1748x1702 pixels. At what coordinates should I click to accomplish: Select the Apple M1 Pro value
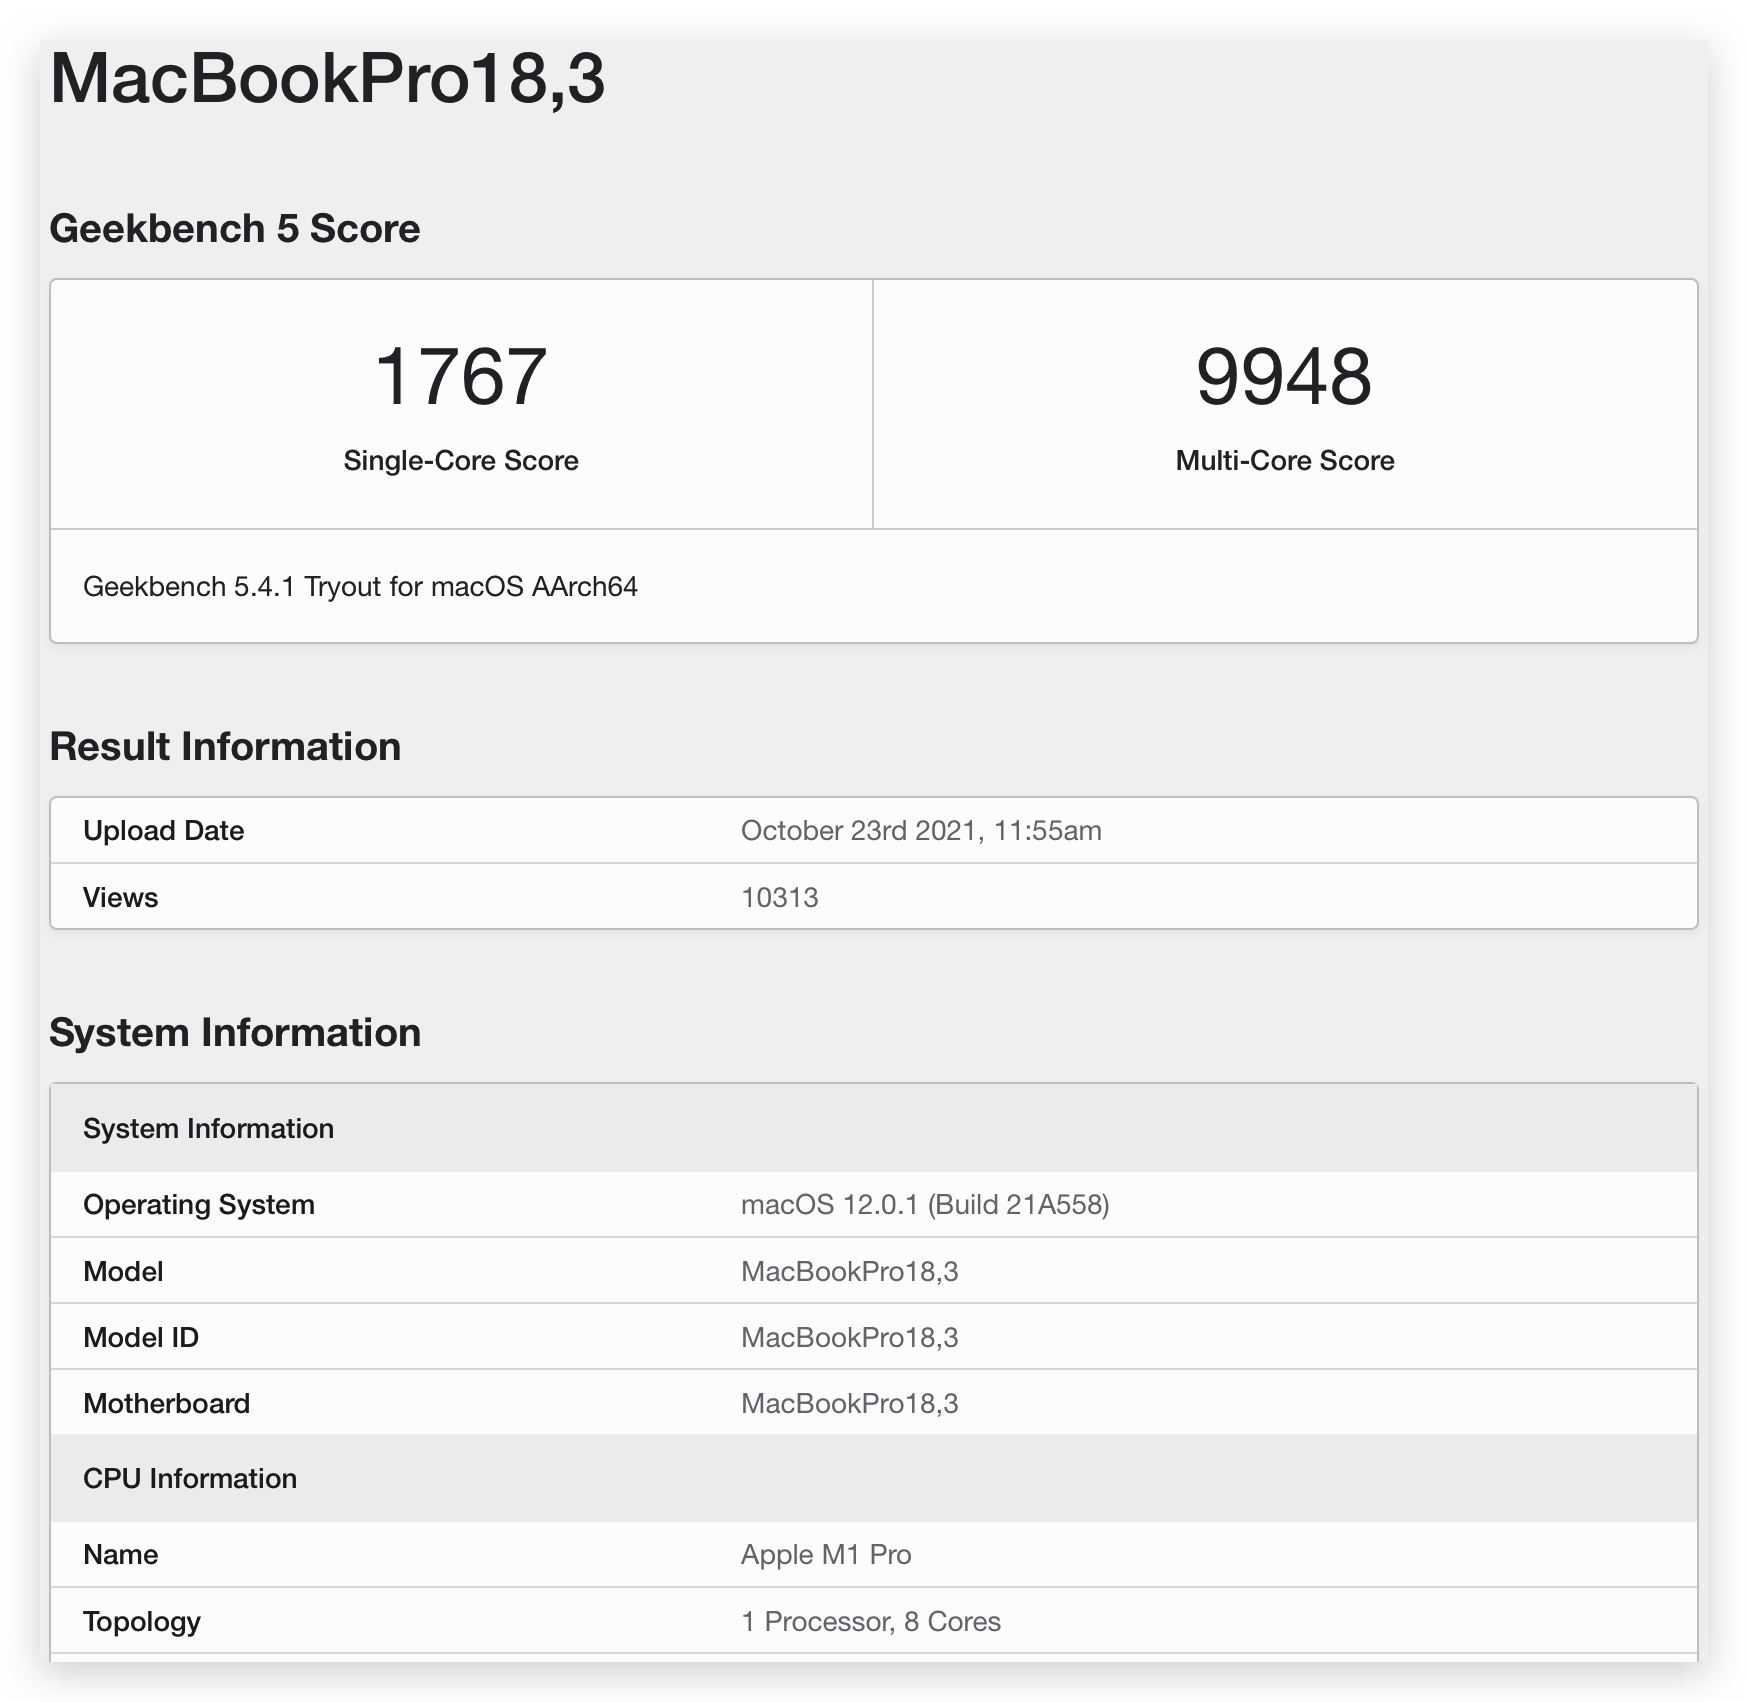tap(826, 1554)
